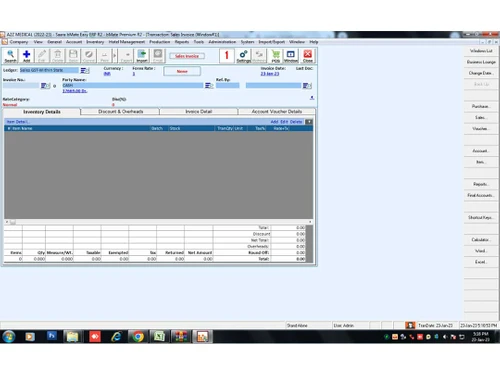This screenshot has height=375, width=500.
Task: Click the greyed Refresh toolbar icon
Action: point(259,56)
